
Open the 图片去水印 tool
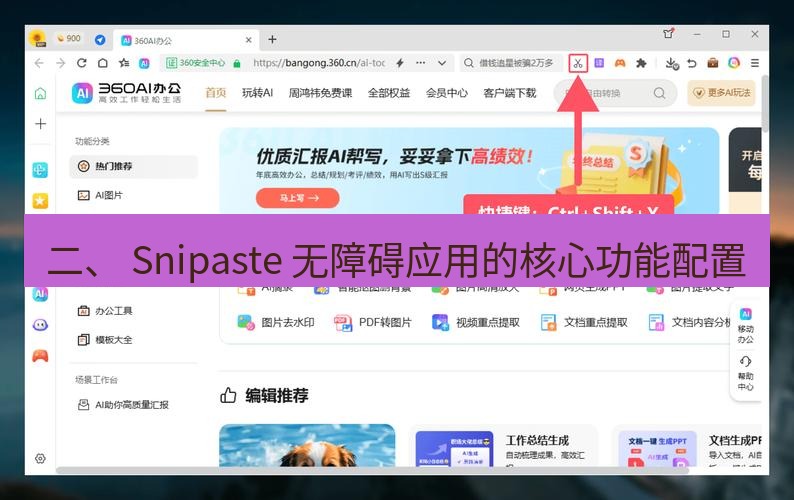point(276,322)
